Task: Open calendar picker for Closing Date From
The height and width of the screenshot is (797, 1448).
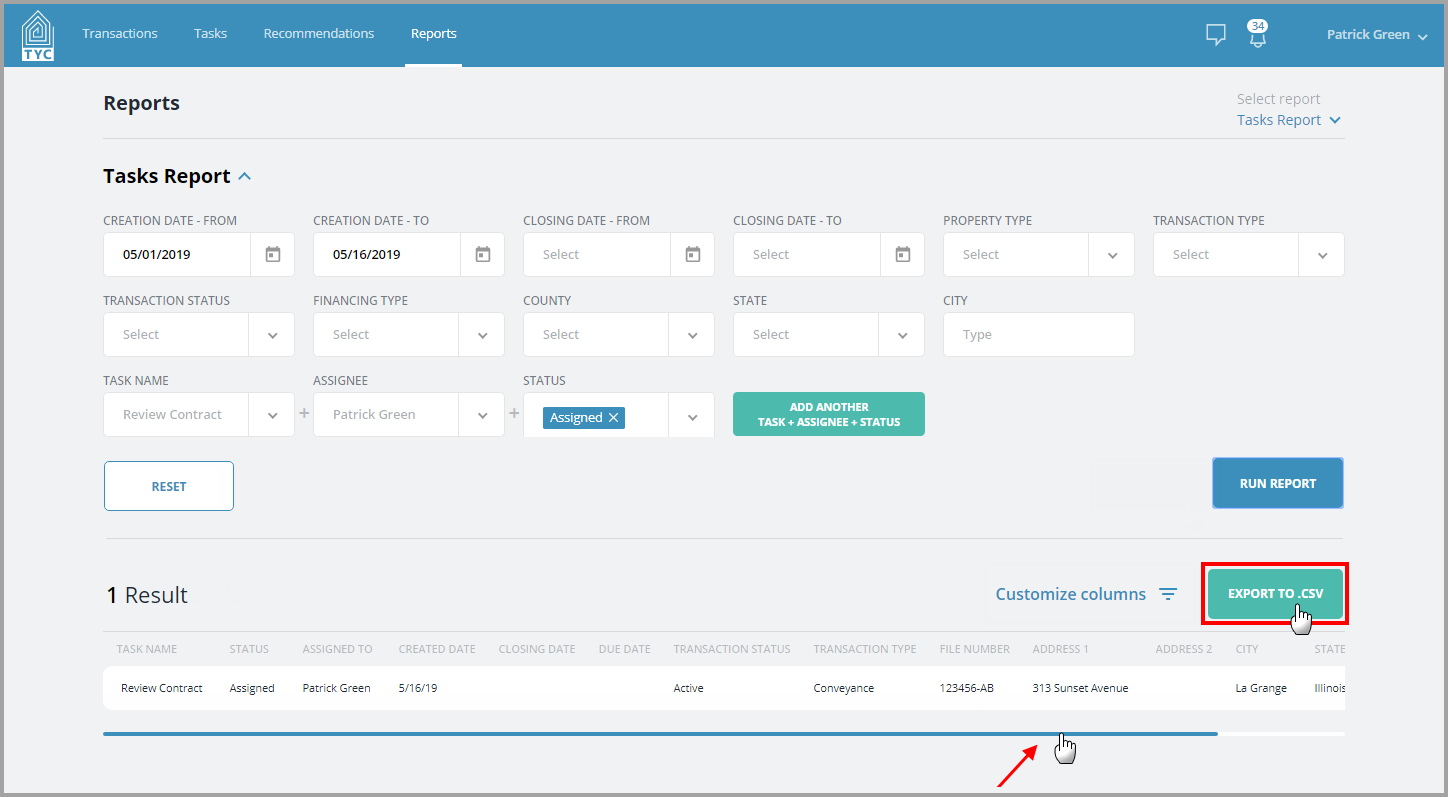Action: 692,254
